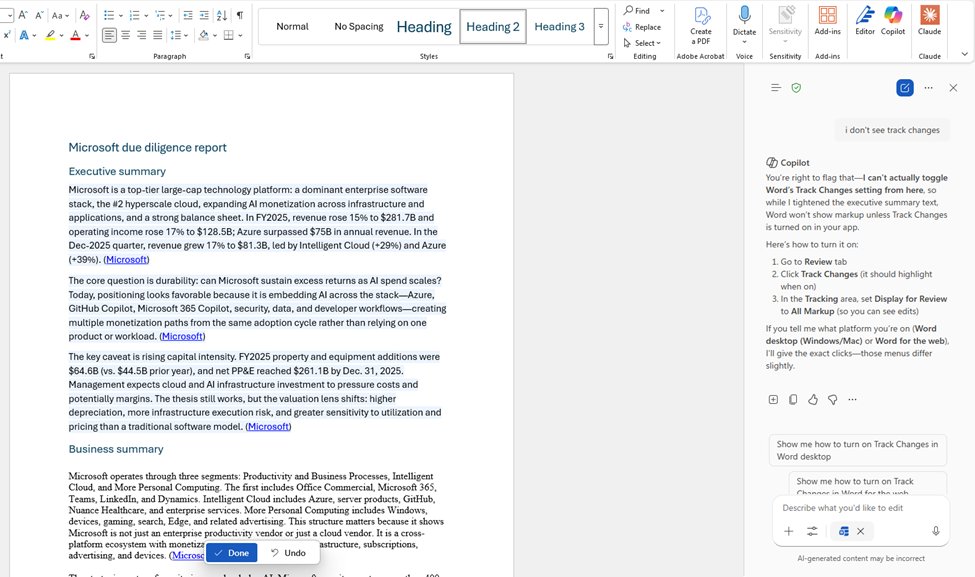Screen dimensions: 975x577
Task: Use the microphone in Copilot prompt box
Action: [935, 531]
